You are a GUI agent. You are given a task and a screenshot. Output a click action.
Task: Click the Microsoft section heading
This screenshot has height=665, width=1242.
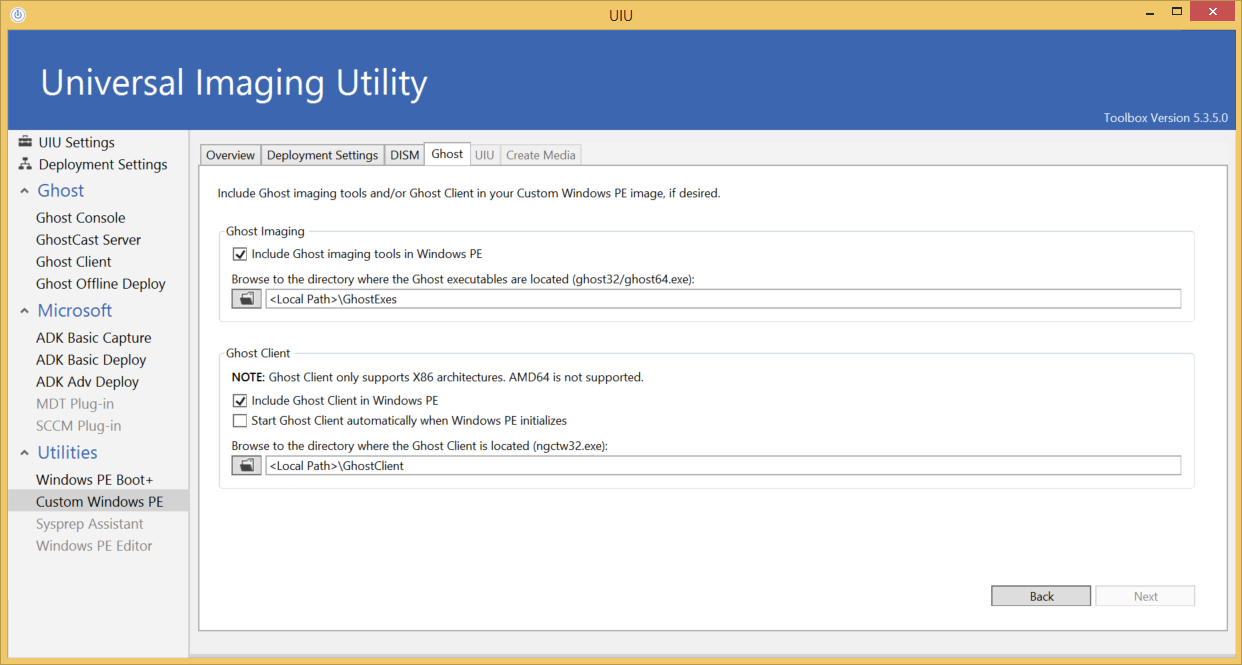75,310
